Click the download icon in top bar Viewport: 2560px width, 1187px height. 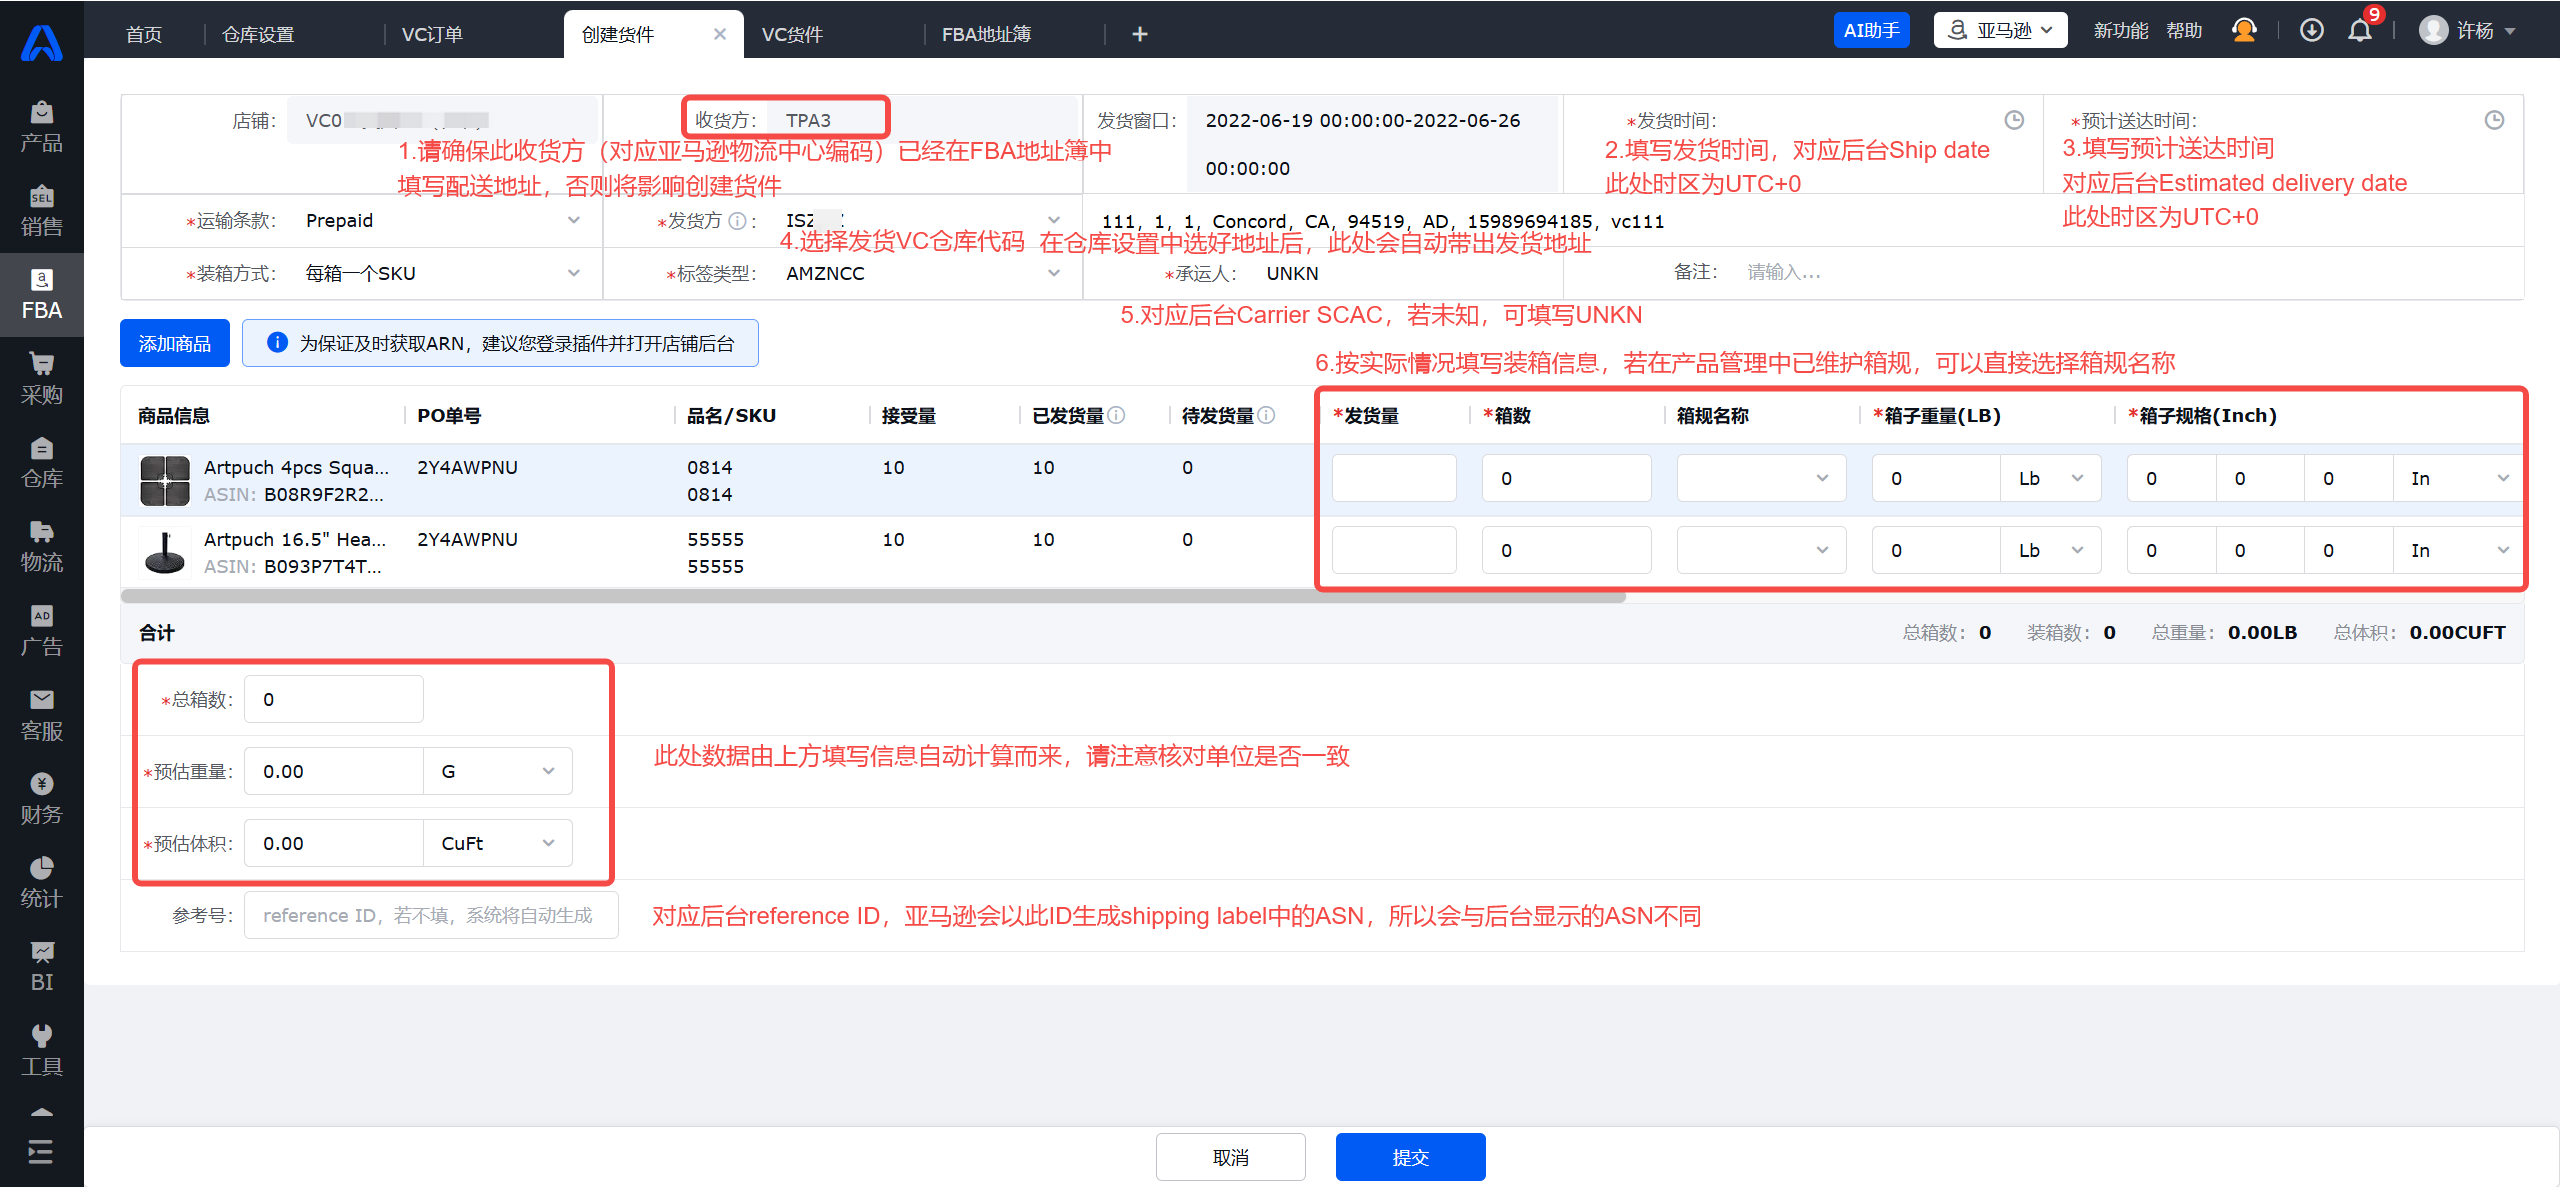(x=2311, y=31)
